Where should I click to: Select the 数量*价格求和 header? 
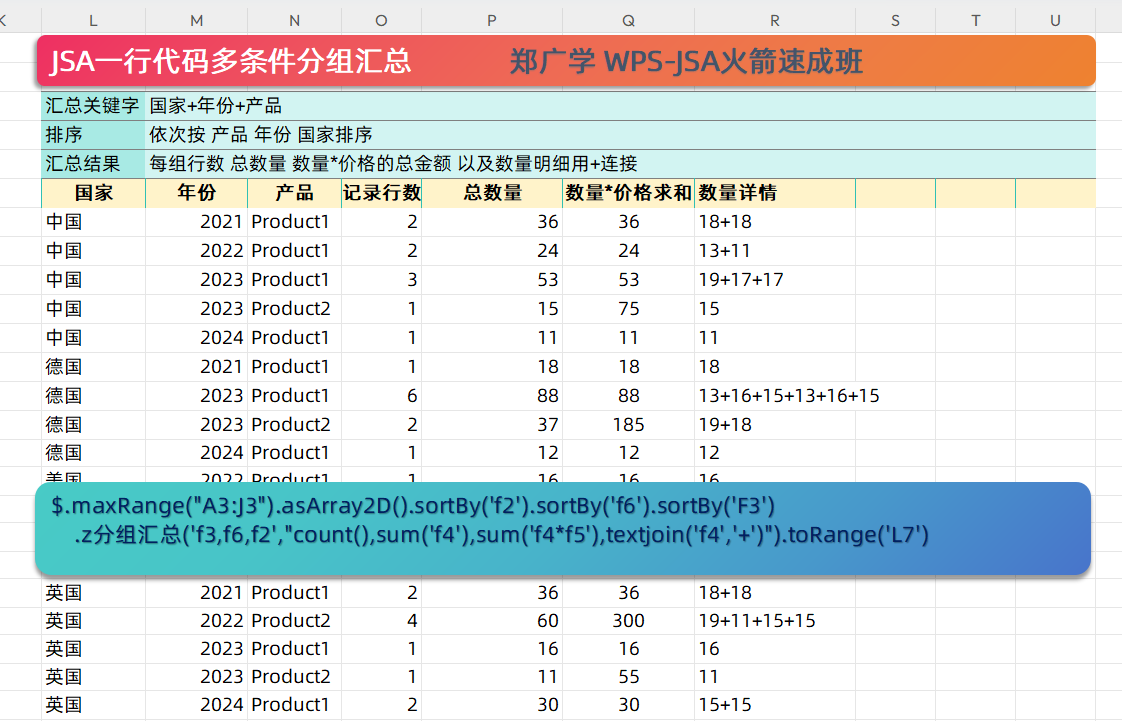click(627, 193)
